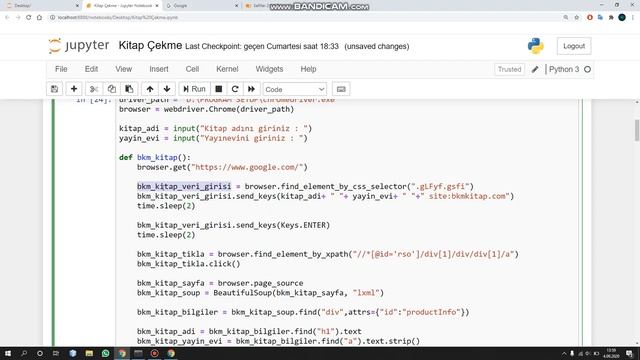Go to Jupyter home via logo

point(79,45)
